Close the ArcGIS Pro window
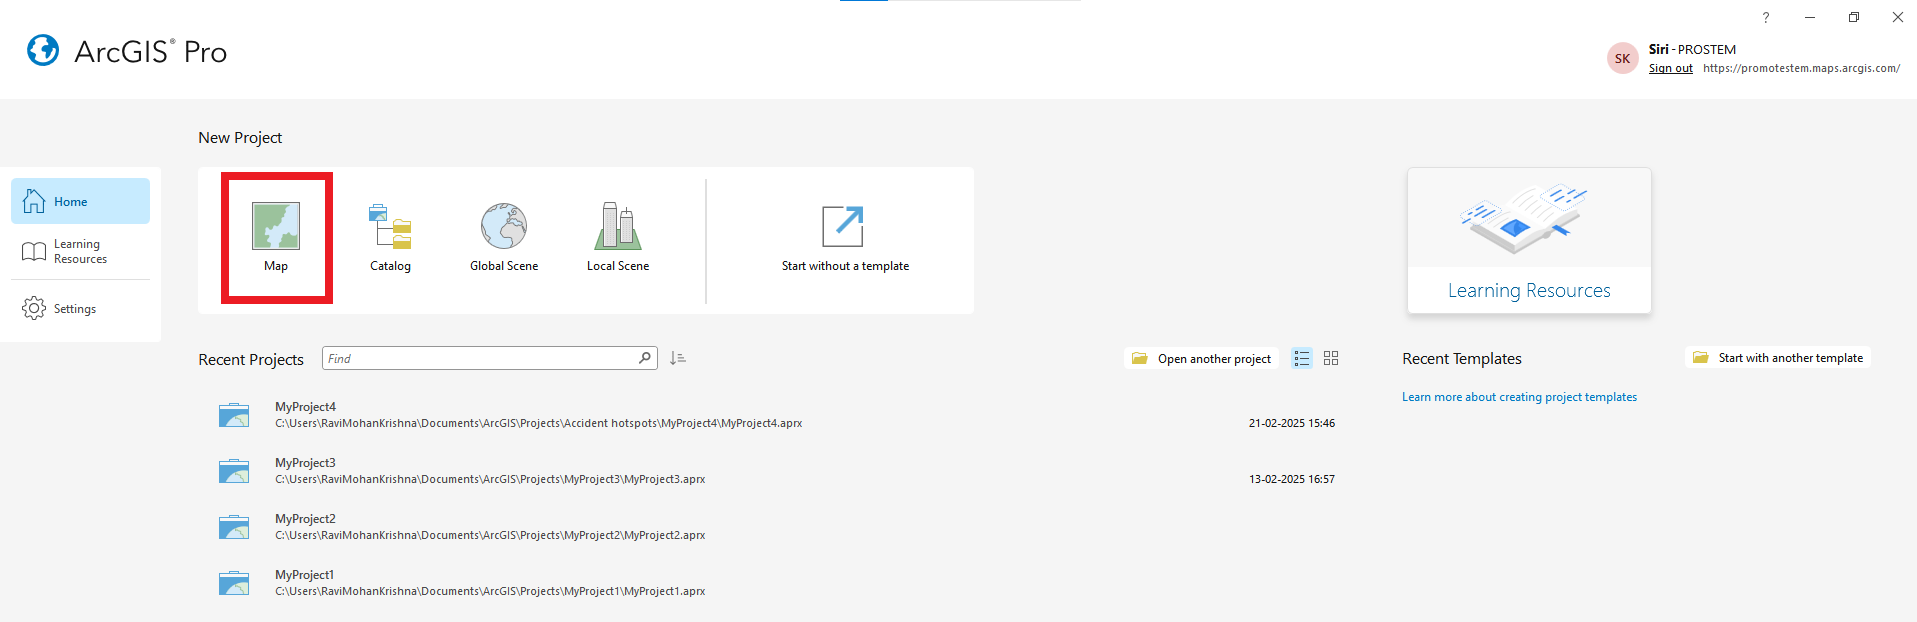This screenshot has width=1917, height=622. coord(1898,17)
